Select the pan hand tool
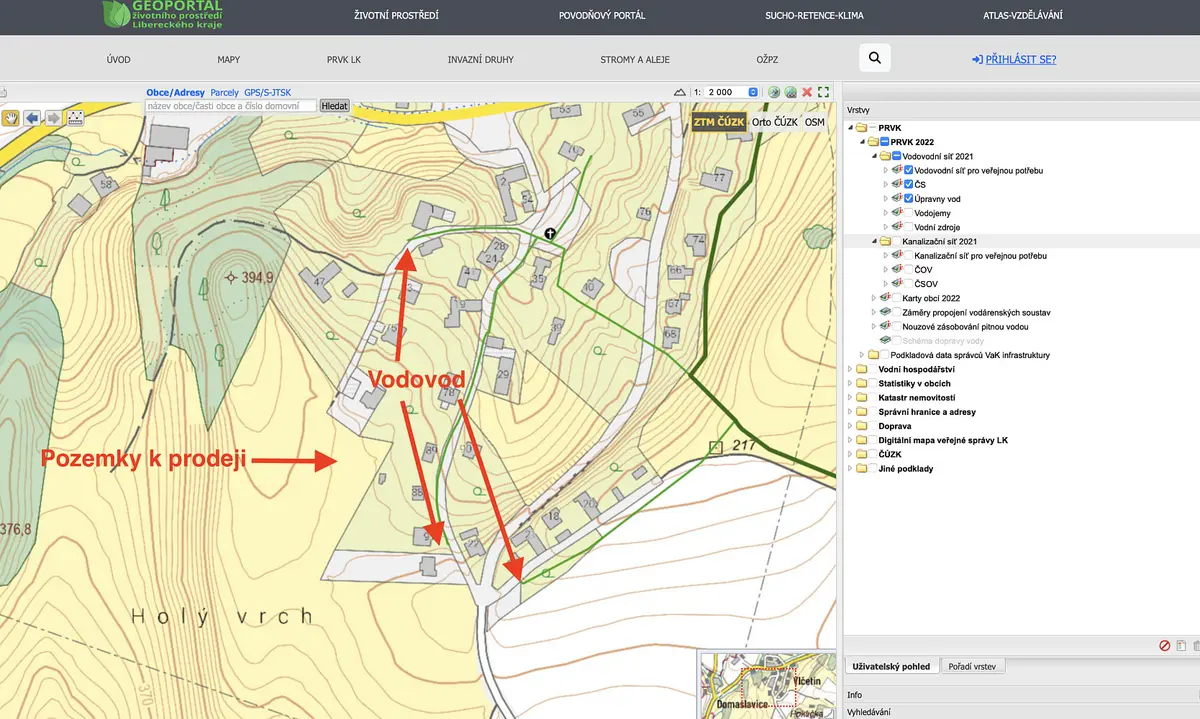1200x719 pixels. 11,118
